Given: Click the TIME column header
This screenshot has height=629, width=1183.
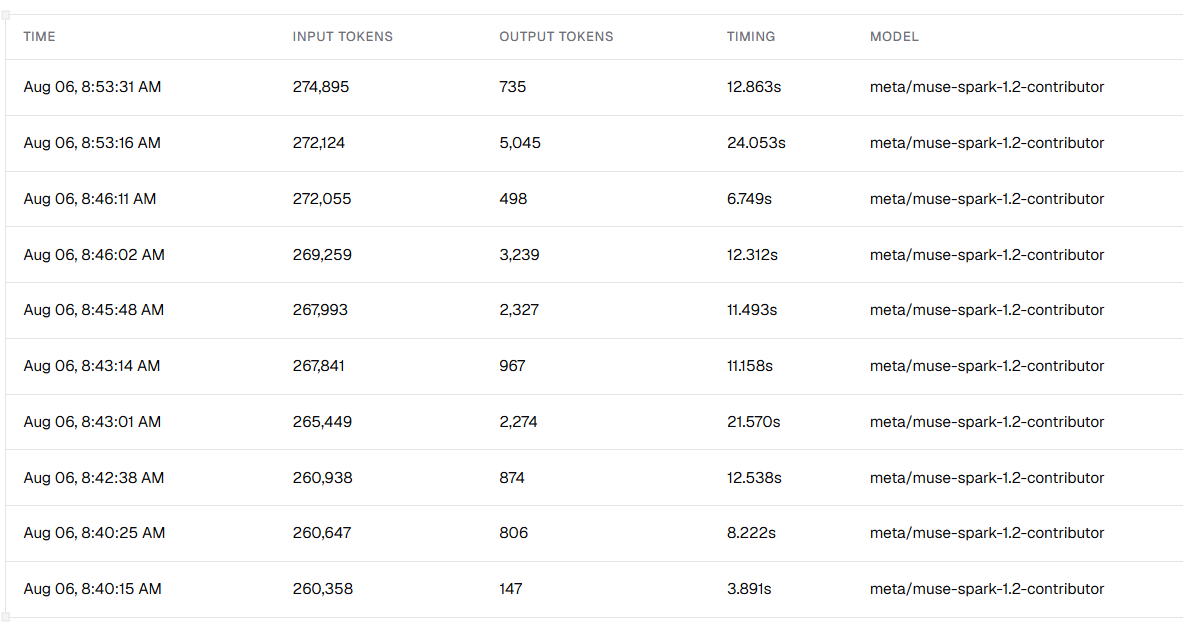Looking at the screenshot, I should [x=39, y=37].
